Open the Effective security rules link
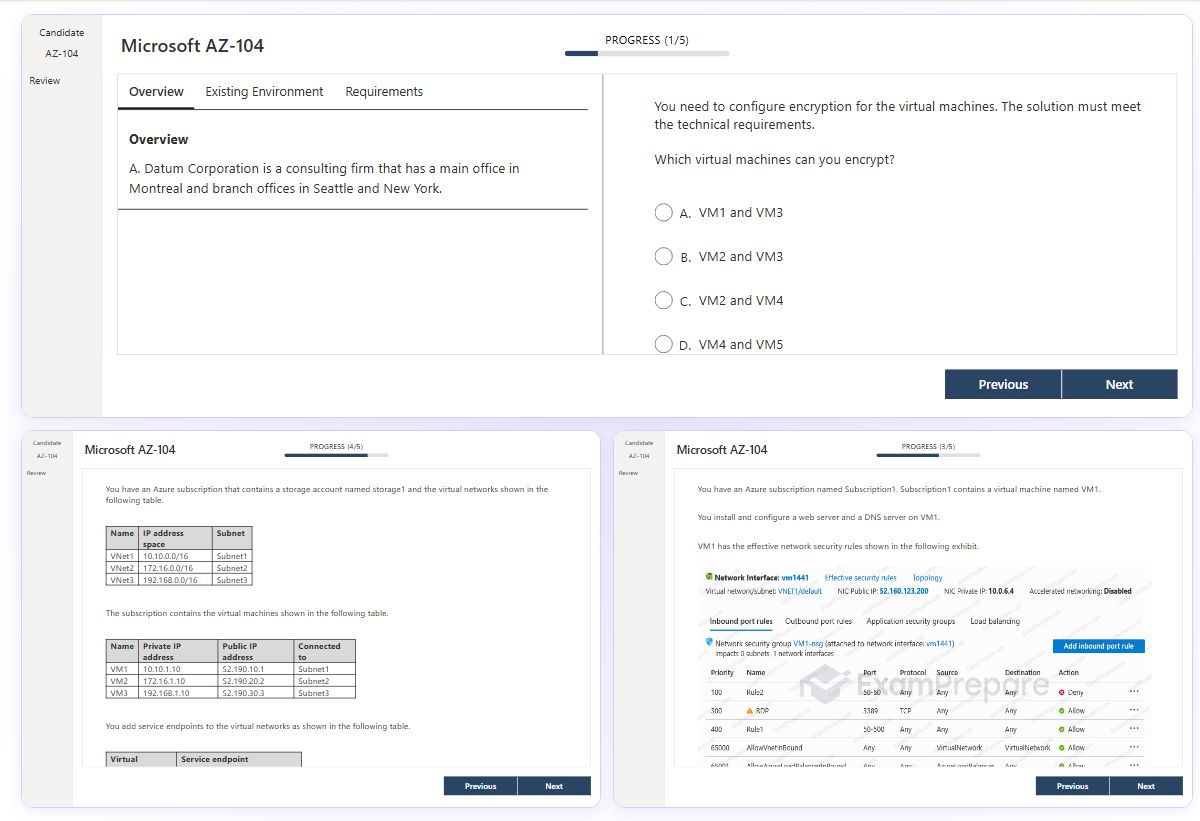Screen dimensions: 1200x821 [860, 577]
